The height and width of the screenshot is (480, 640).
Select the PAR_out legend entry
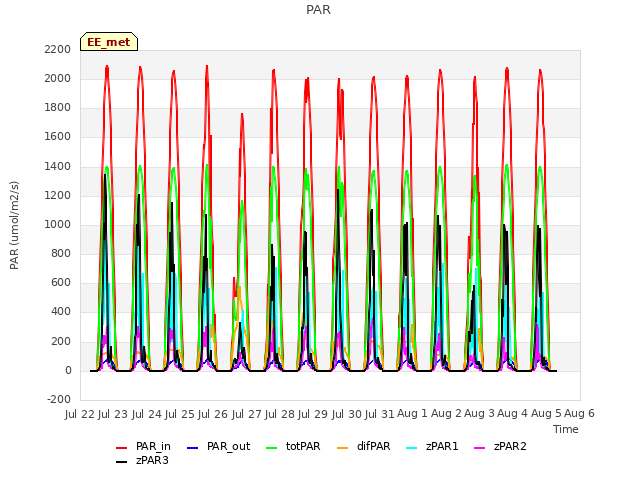(218, 447)
